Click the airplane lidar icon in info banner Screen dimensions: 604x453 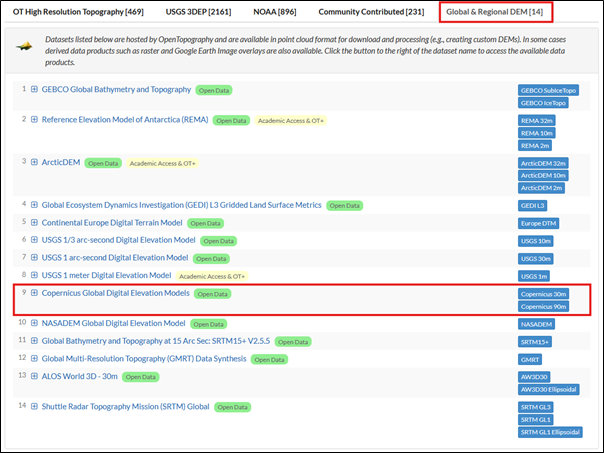pyautogui.click(x=24, y=46)
